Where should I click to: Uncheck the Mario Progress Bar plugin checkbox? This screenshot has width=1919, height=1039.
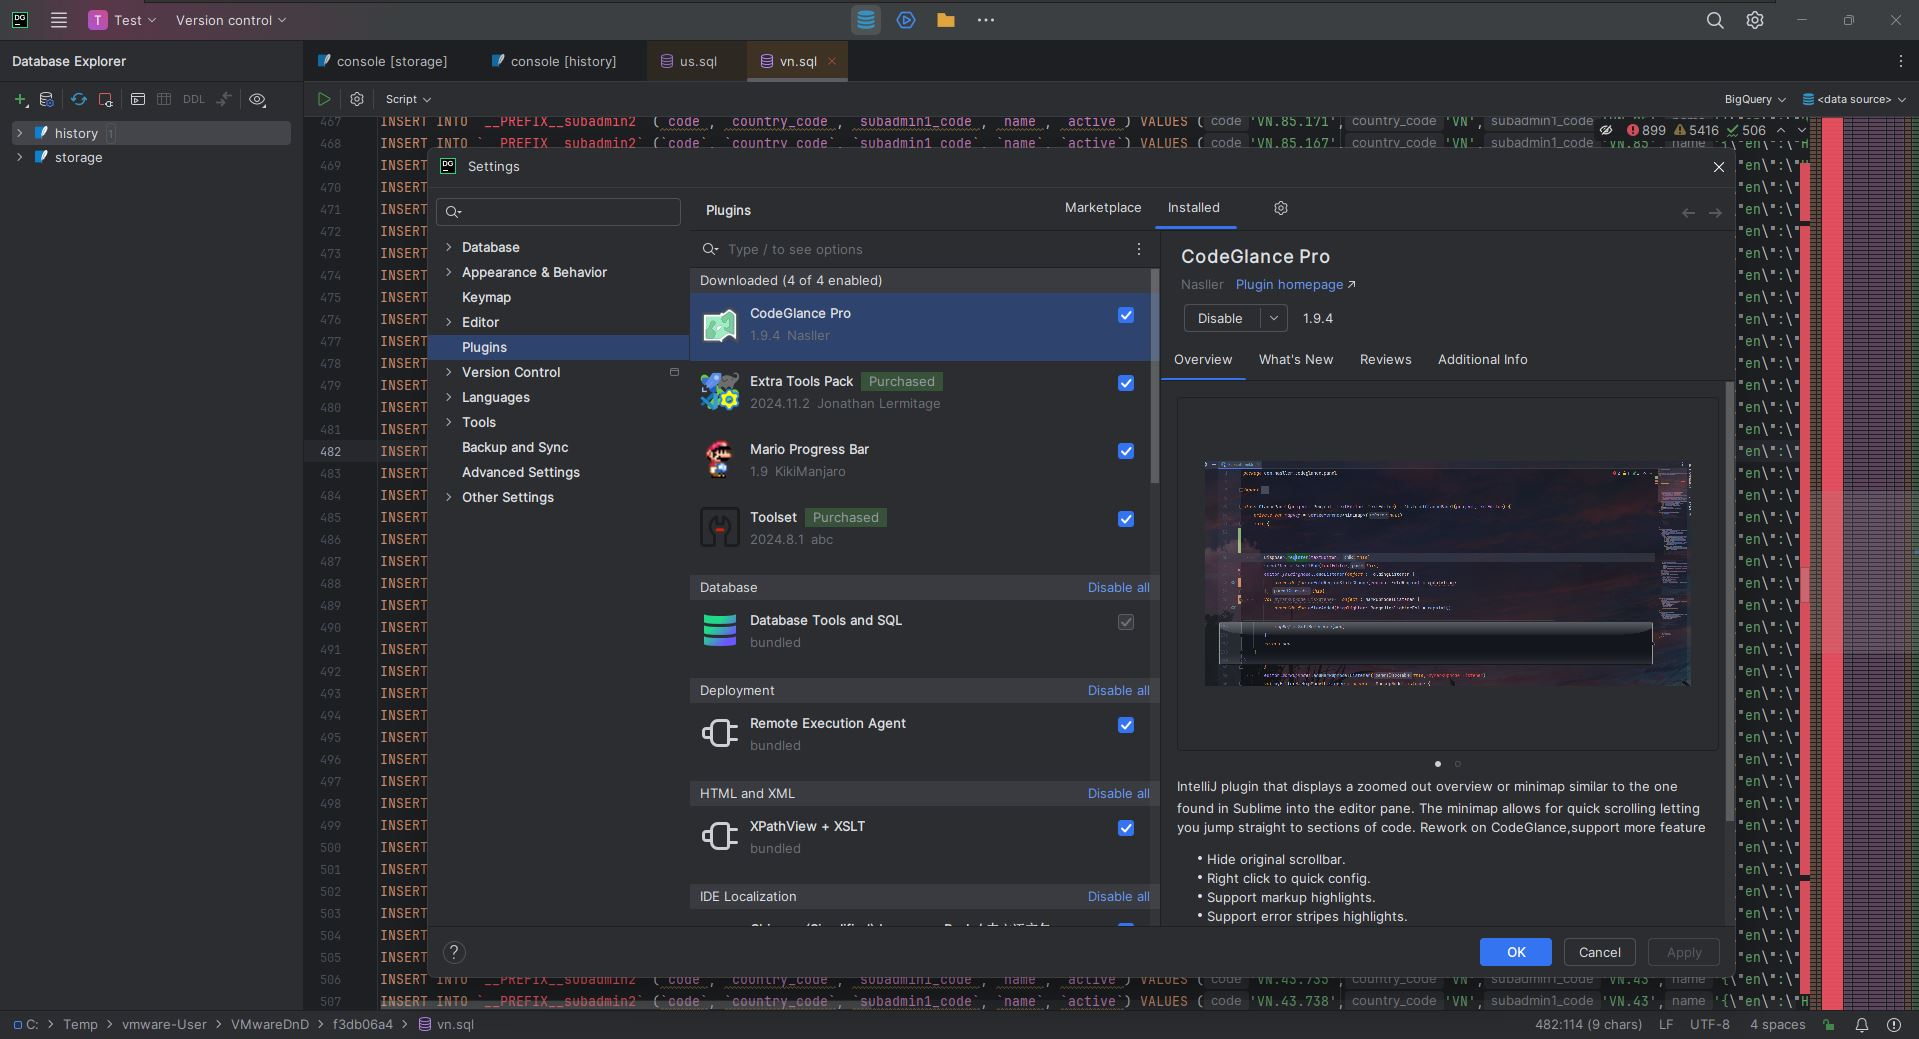(x=1126, y=451)
